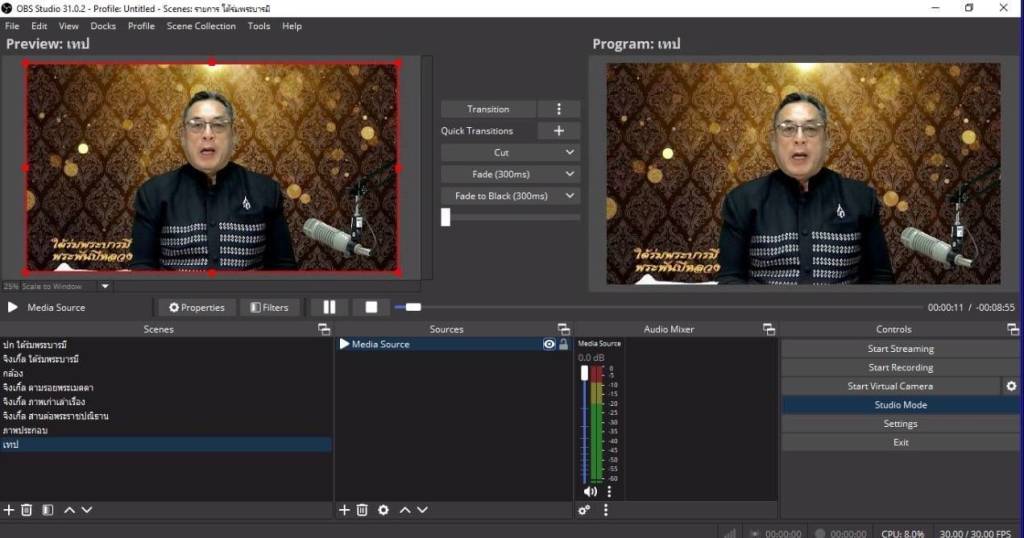This screenshot has width=1024, height=538.
Task: Pause the media source playback
Action: (329, 307)
